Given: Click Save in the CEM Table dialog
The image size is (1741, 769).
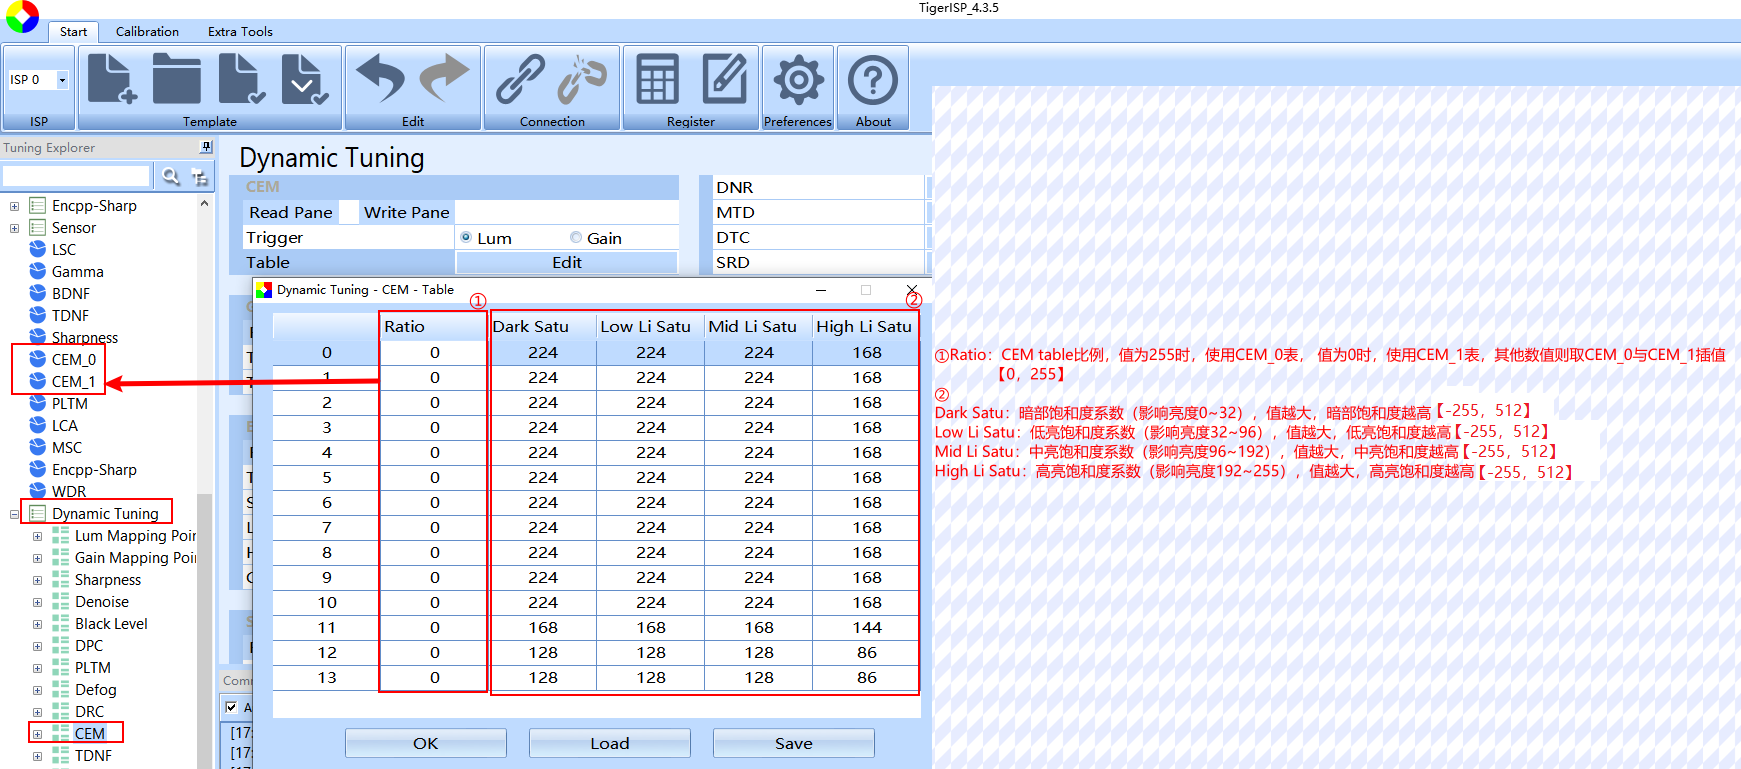Looking at the screenshot, I should pyautogui.click(x=794, y=743).
